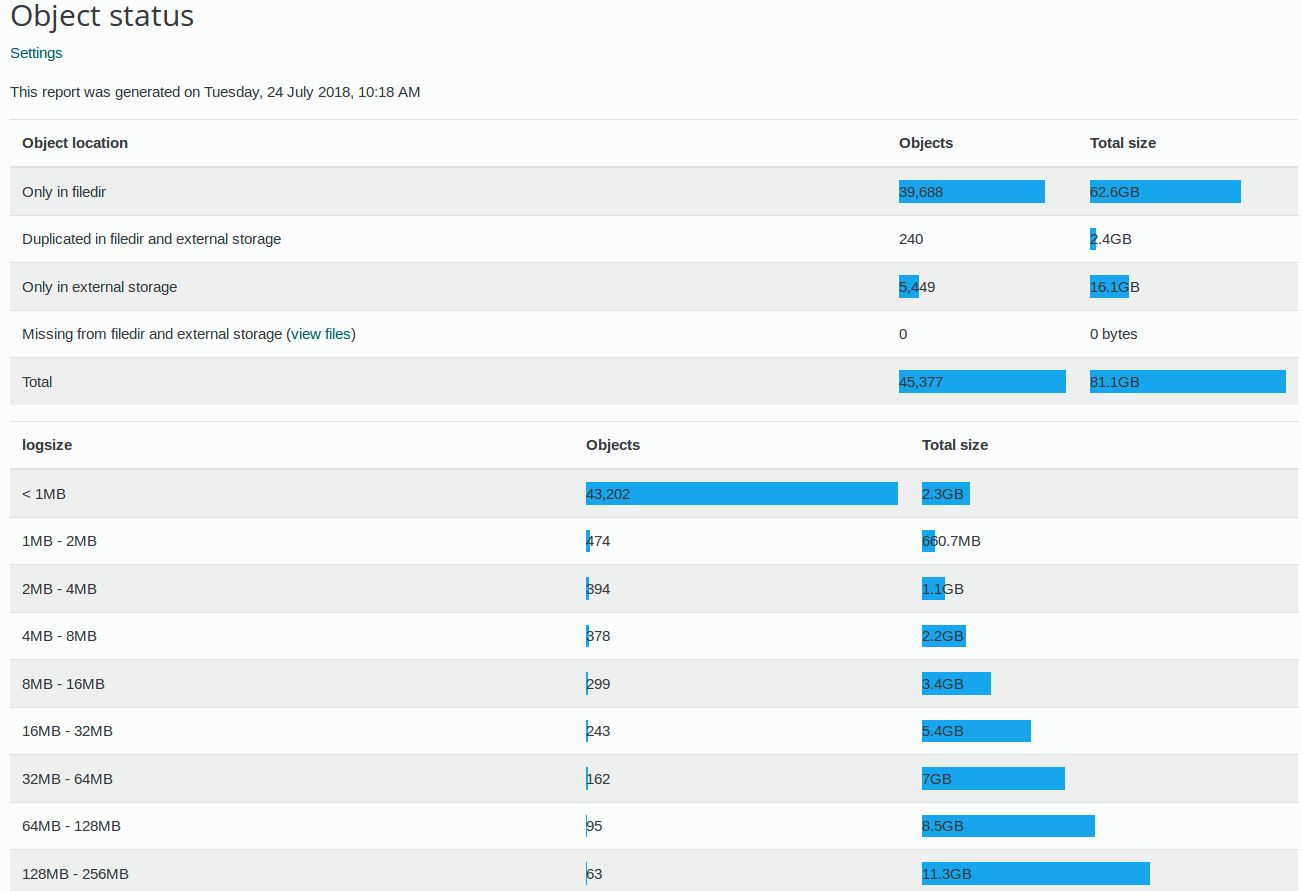The width and height of the screenshot is (1301, 891).
Task: Click the 11.3GB bar for 128MB-256MB
Action: point(1035,873)
